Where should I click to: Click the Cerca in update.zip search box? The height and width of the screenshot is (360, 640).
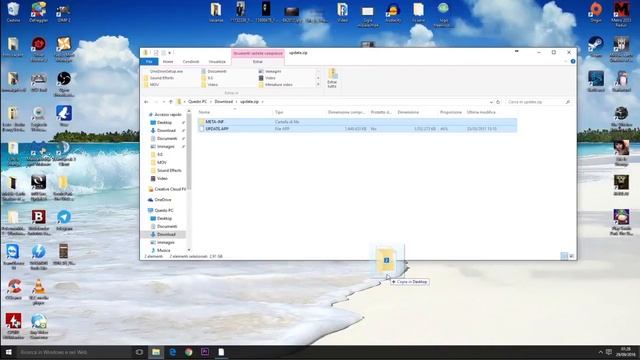(538, 102)
